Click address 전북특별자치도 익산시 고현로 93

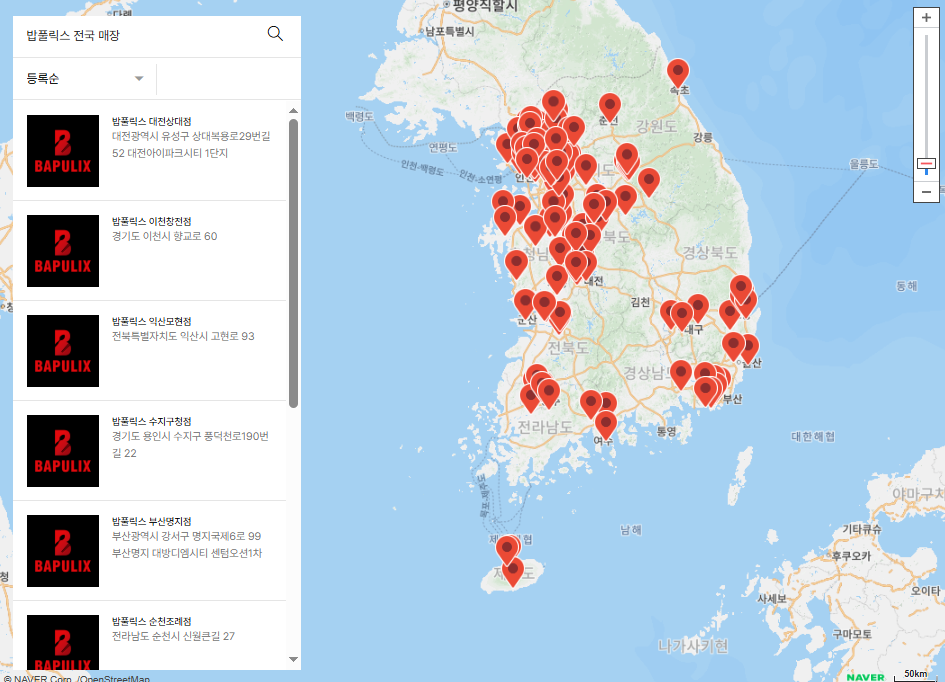tap(183, 336)
